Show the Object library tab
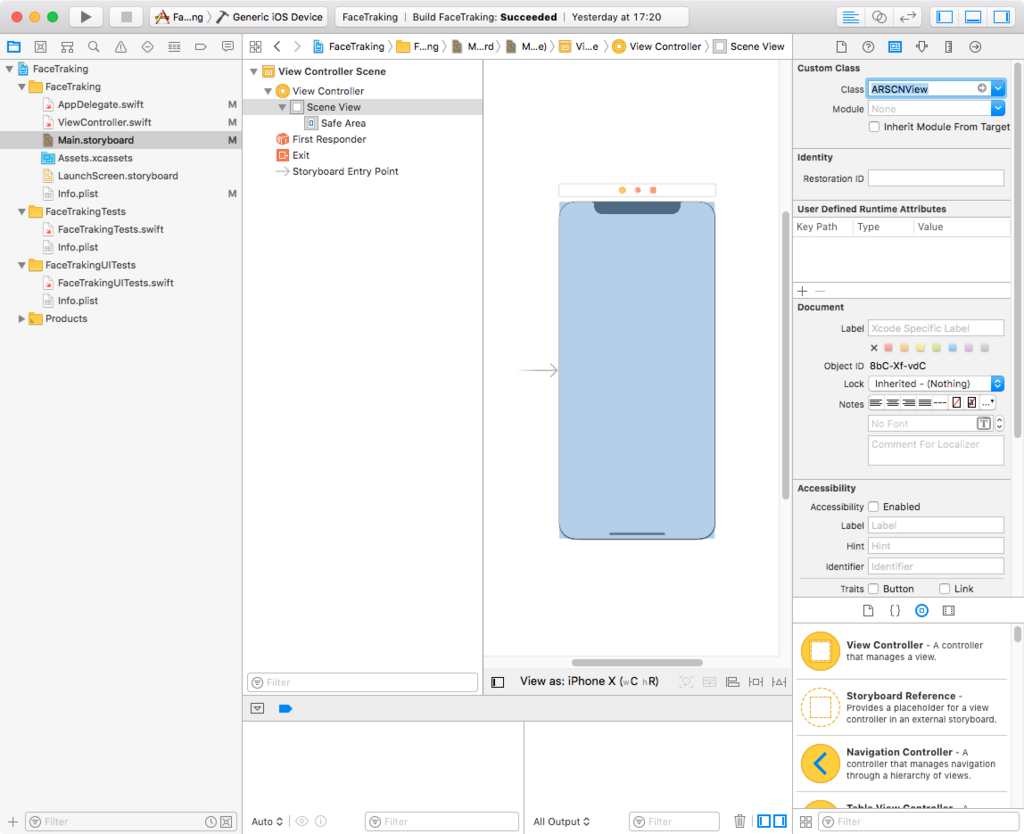This screenshot has height=834, width=1024. coord(921,611)
